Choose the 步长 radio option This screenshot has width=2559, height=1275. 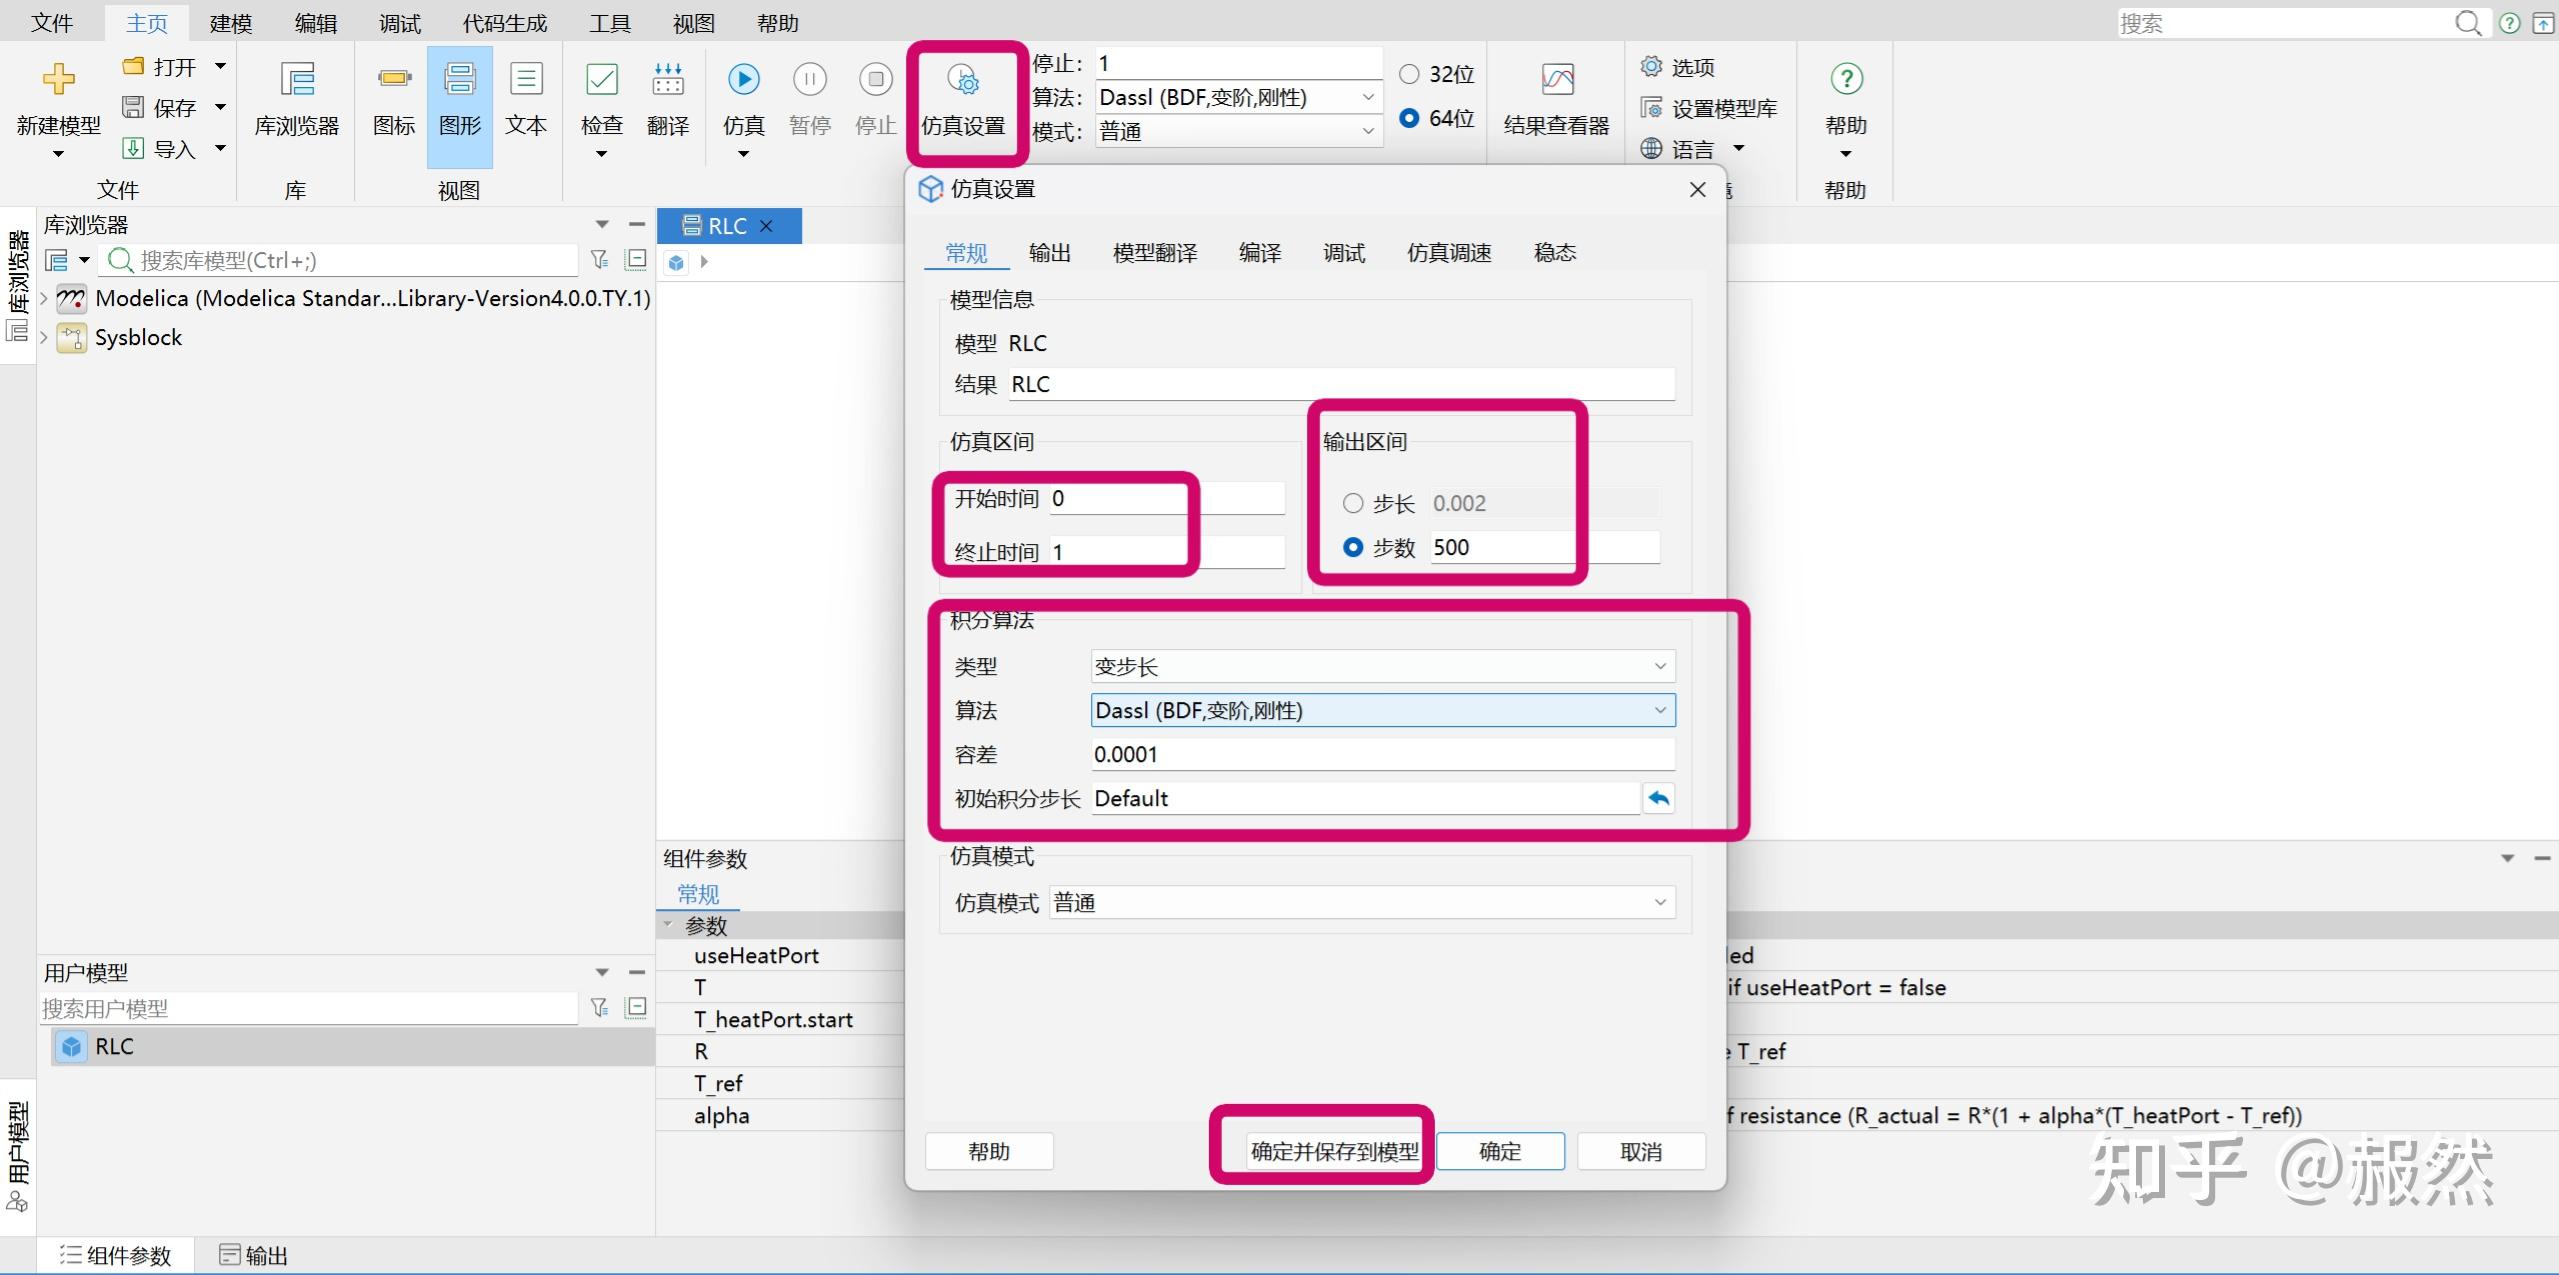[x=1353, y=503]
